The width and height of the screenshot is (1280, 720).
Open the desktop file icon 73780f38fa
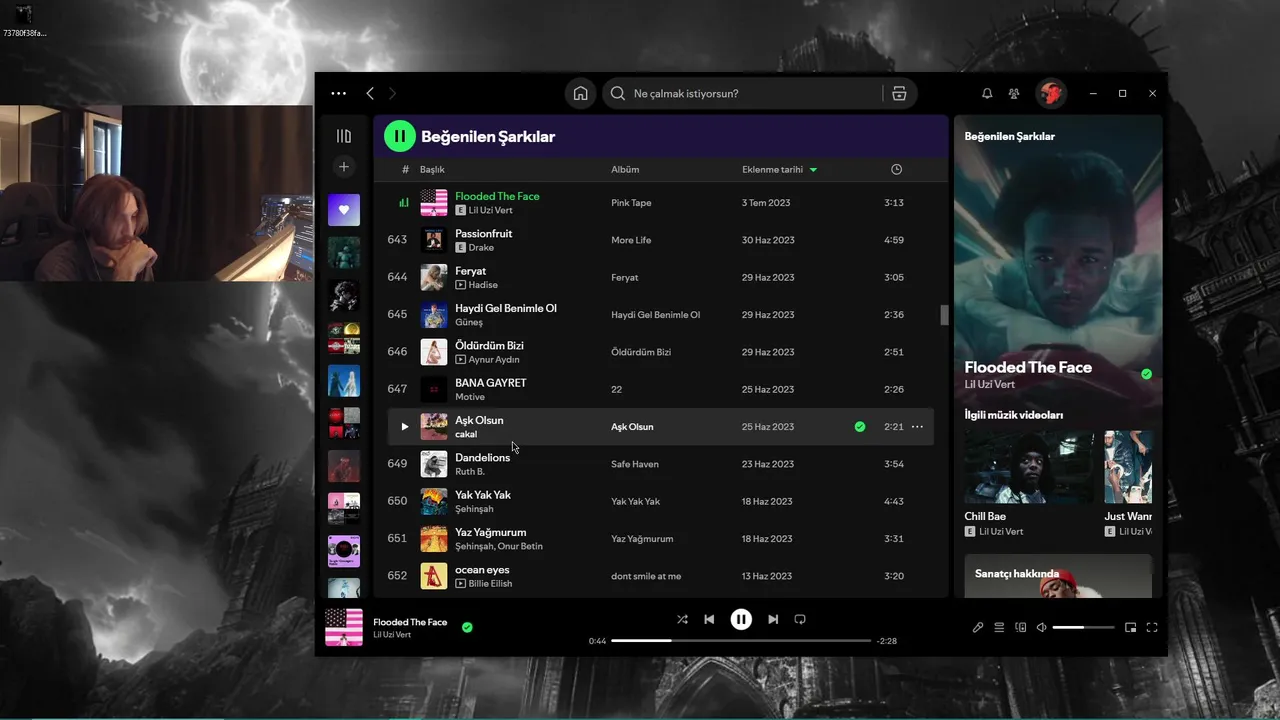pyautogui.click(x=24, y=21)
